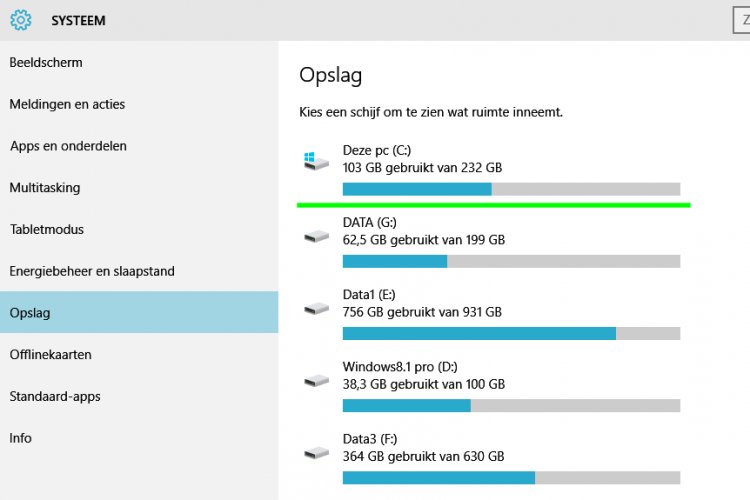Switch to Tabletmodus settings
750x500 pixels.
click(47, 229)
